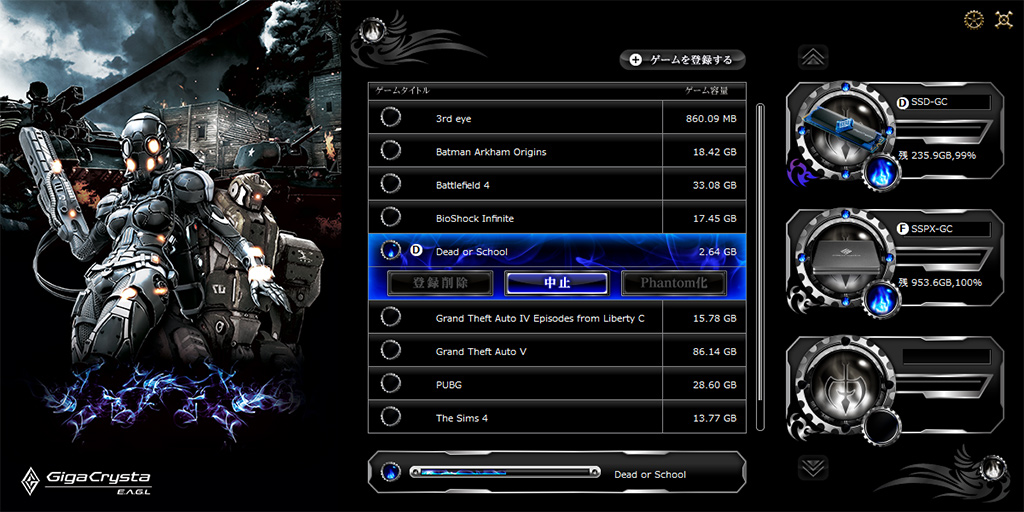Select The Sims 4 radio circle
Viewport: 1024px width, 512px height.
click(x=391, y=417)
